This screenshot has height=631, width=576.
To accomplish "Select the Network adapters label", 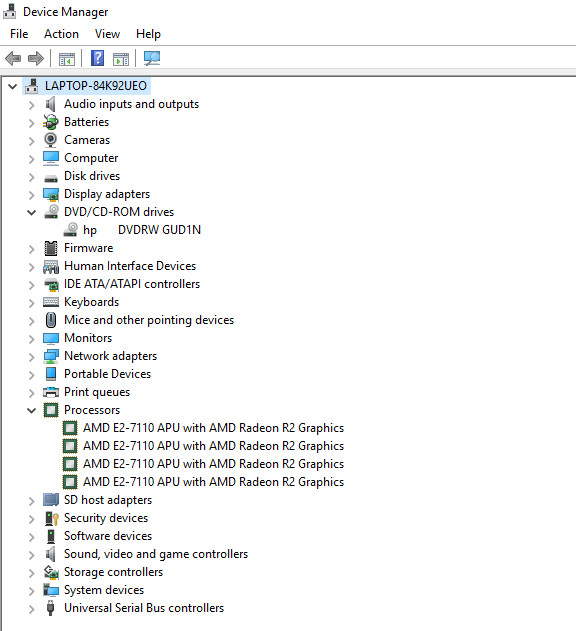I will pos(110,356).
